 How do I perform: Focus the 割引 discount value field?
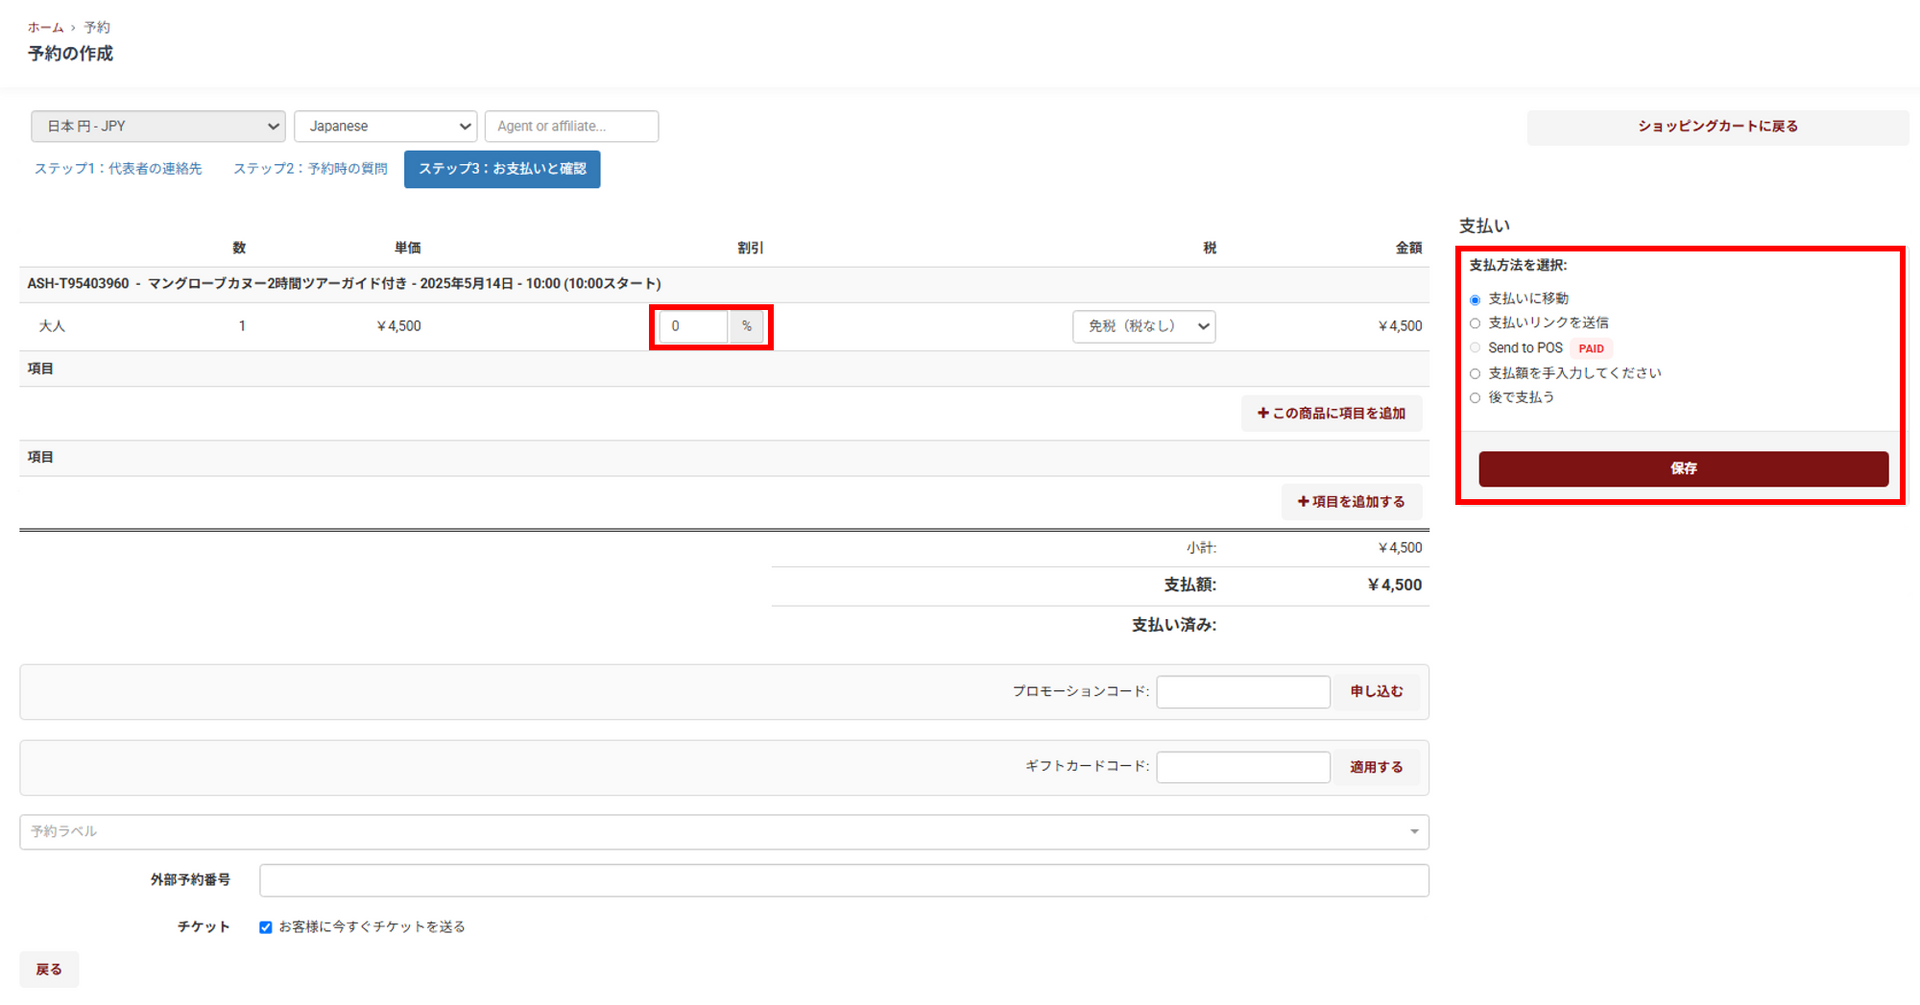[693, 326]
